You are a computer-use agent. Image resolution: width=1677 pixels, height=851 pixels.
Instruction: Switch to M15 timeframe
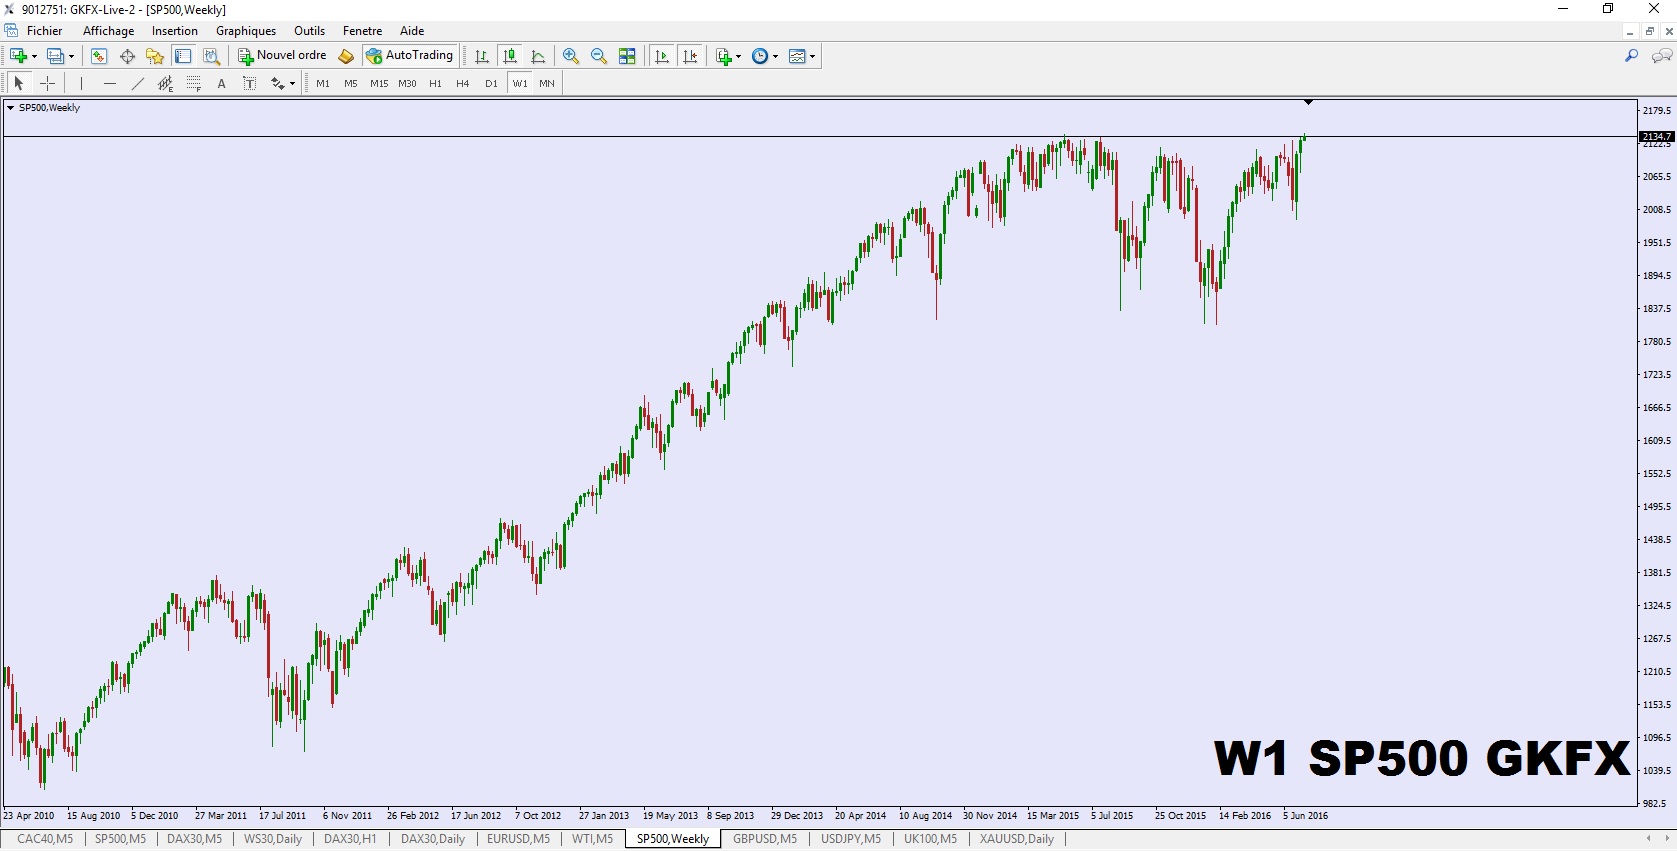379,84
